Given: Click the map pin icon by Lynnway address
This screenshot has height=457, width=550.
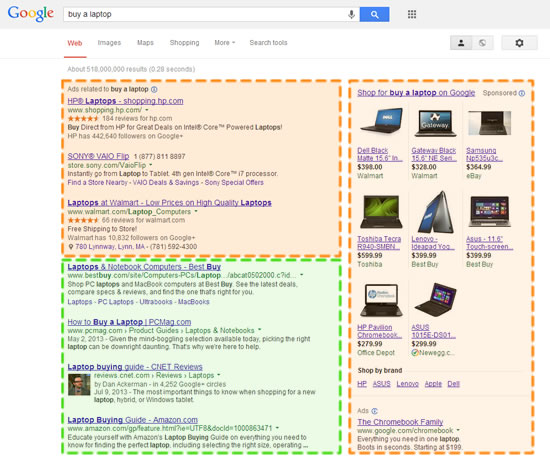Looking at the screenshot, I should 71,247.
